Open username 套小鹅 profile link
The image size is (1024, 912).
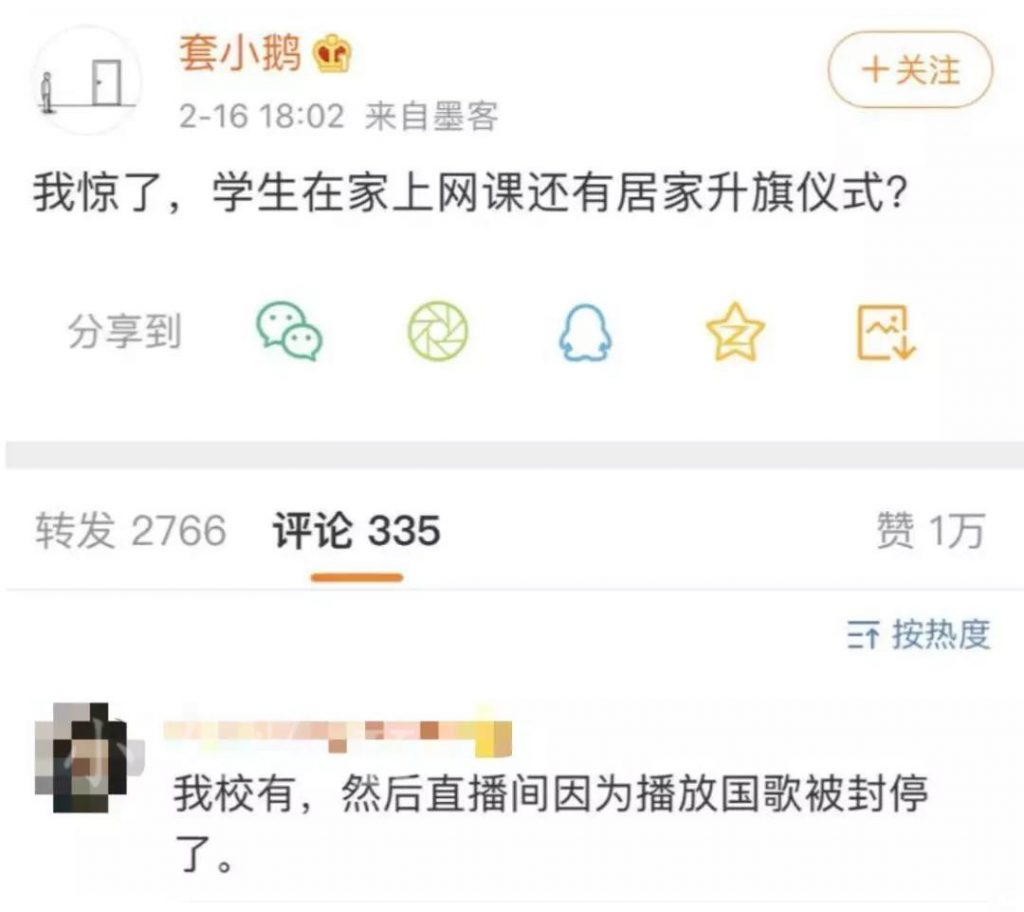click(240, 53)
